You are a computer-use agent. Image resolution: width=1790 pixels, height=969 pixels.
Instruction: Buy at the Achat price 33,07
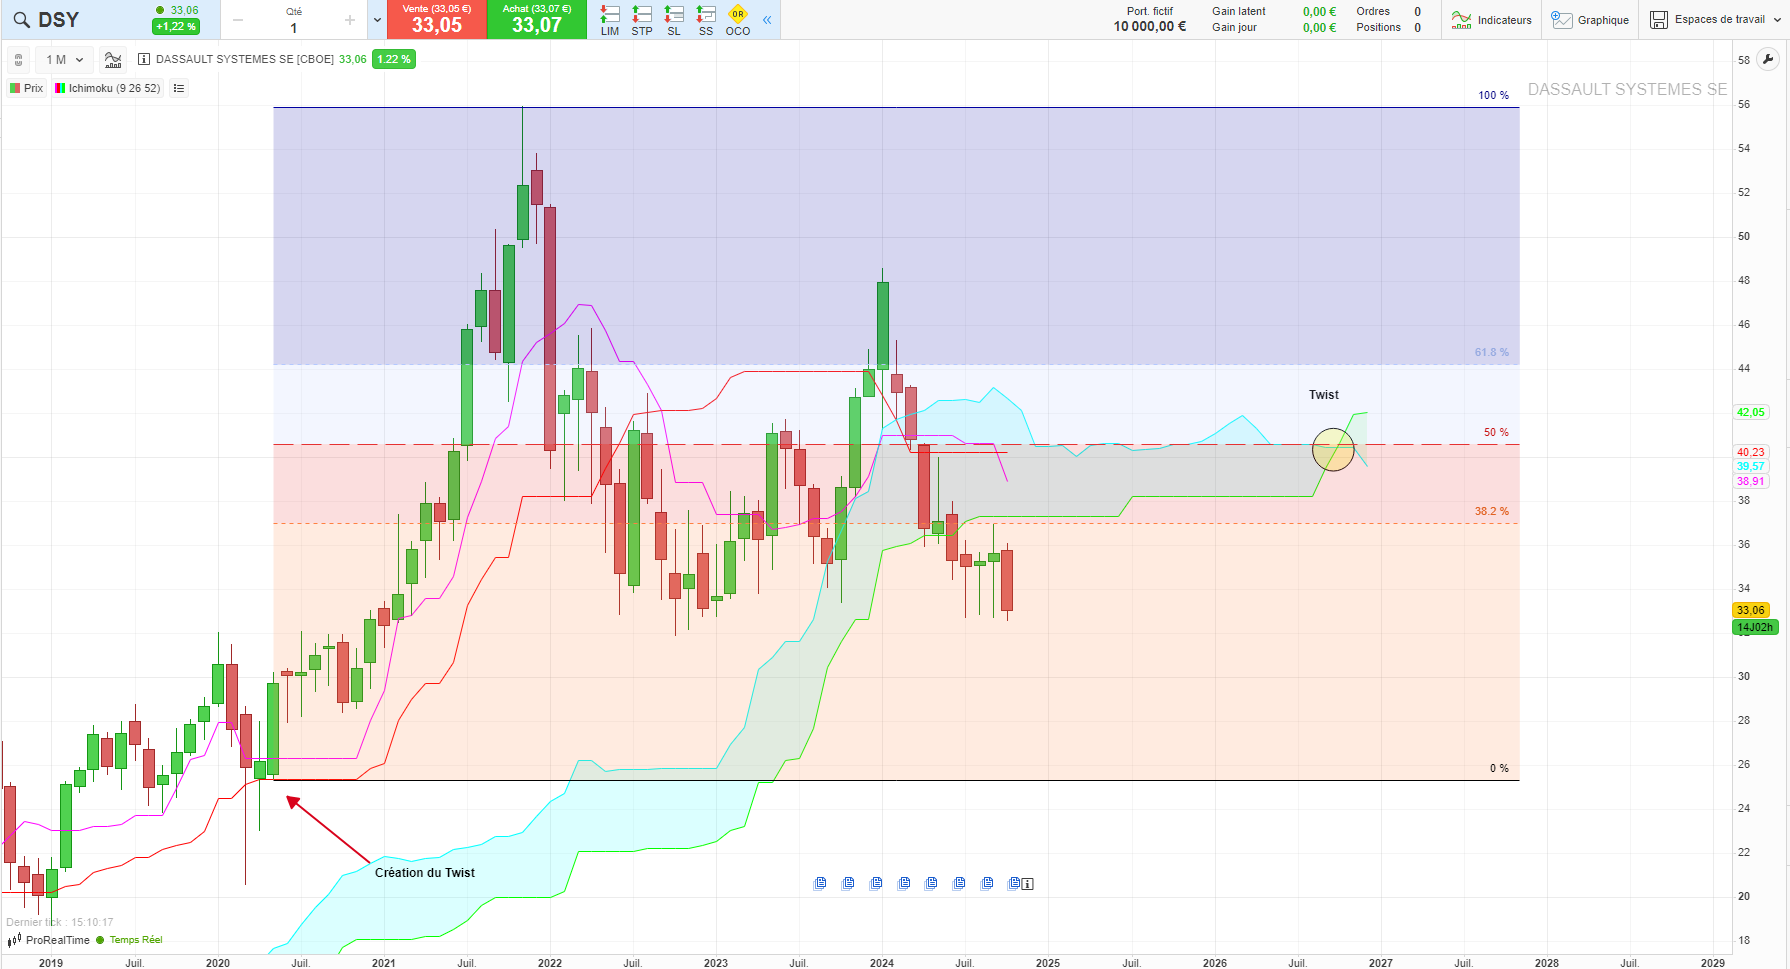[537, 20]
